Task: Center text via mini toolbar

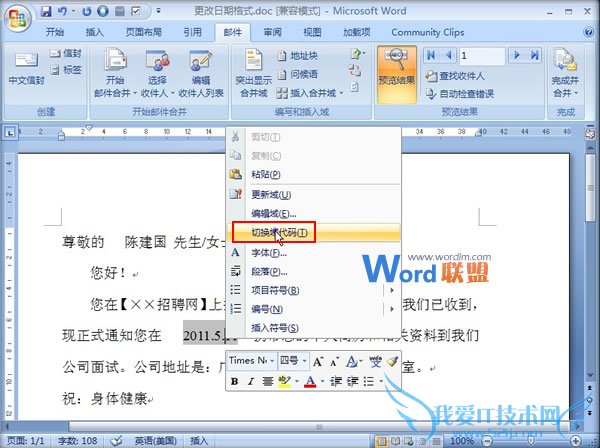Action: coord(267,381)
